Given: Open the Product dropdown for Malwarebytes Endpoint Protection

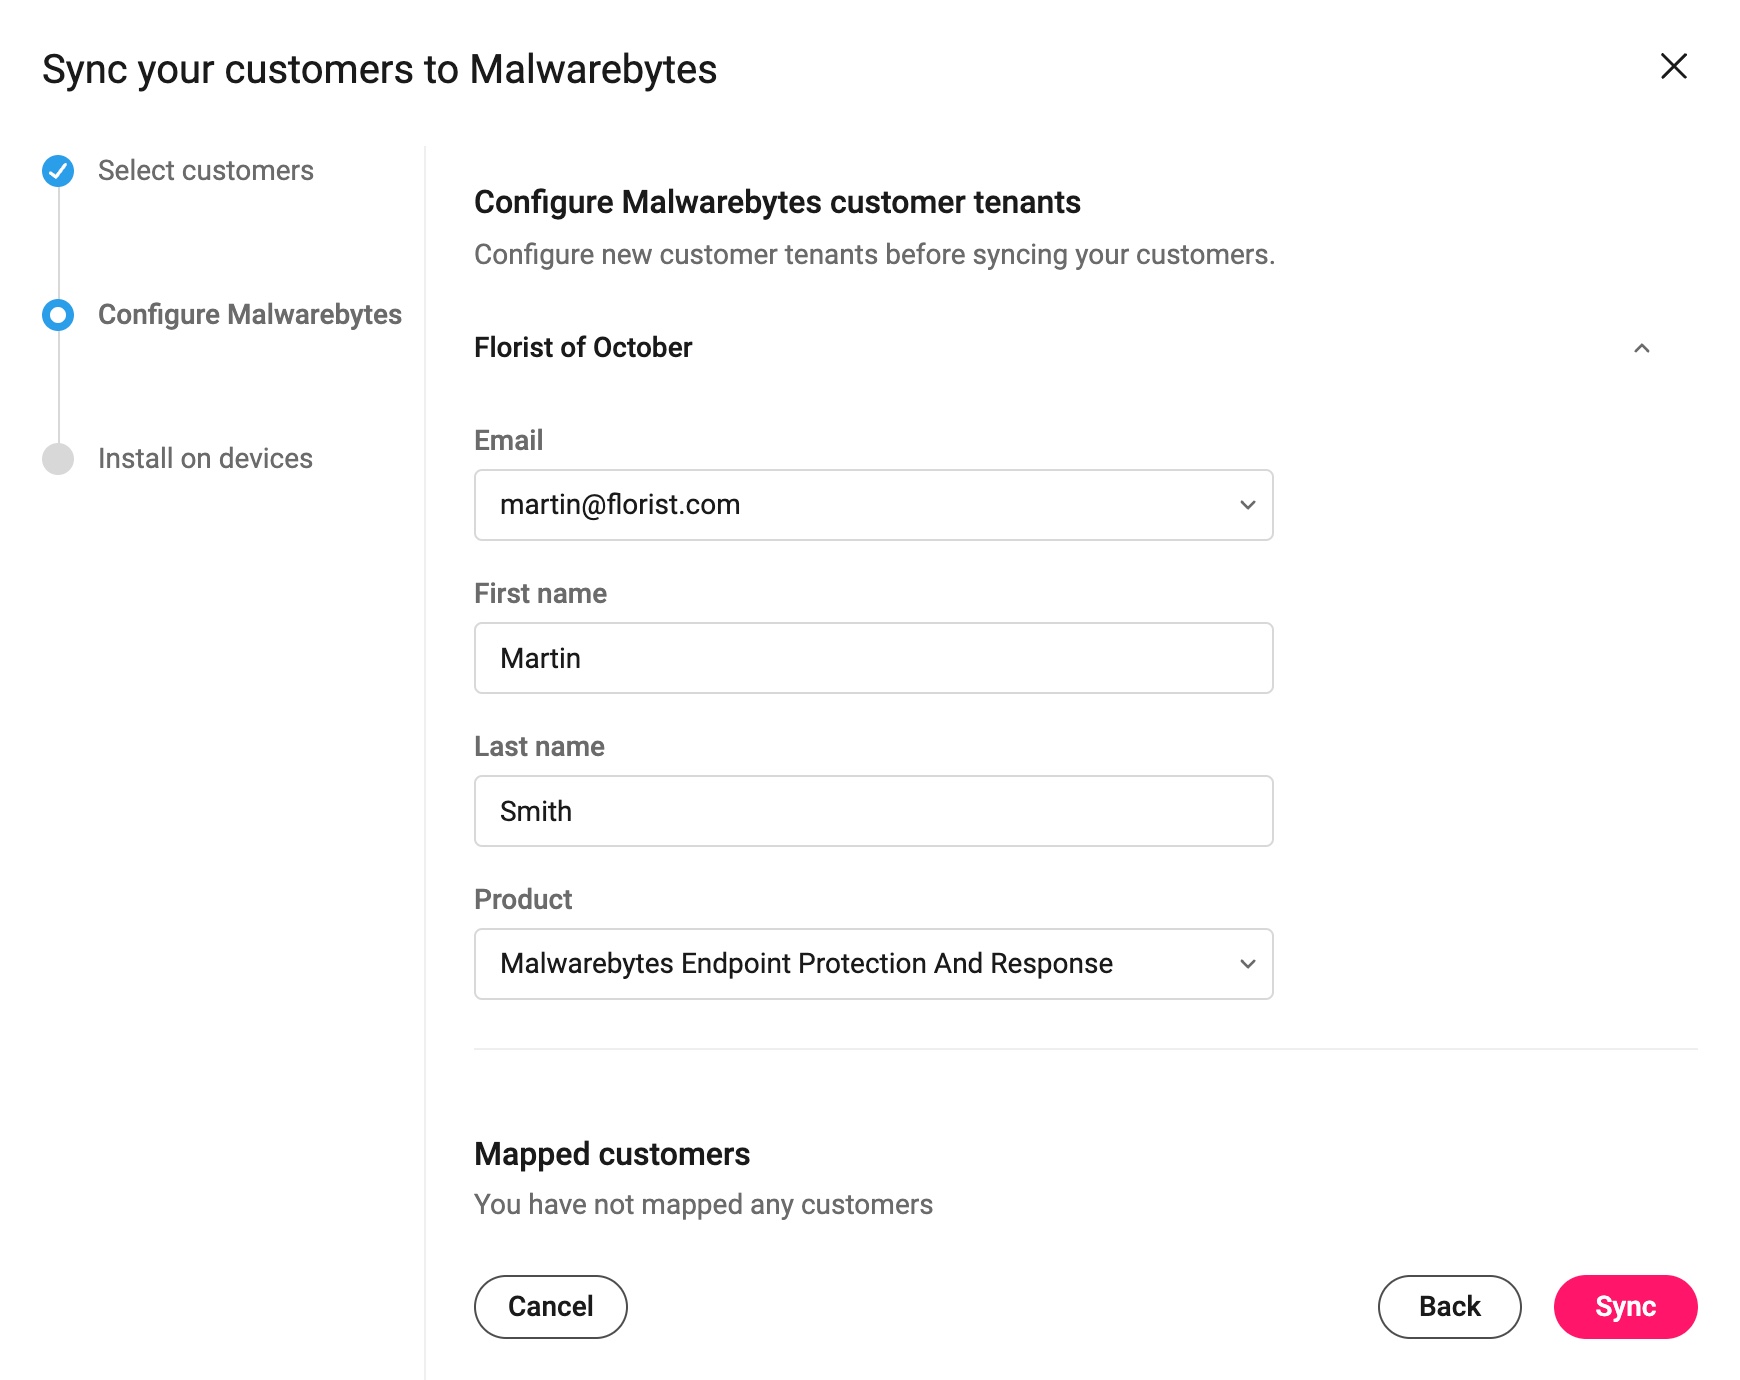Looking at the screenshot, I should pyautogui.click(x=873, y=964).
